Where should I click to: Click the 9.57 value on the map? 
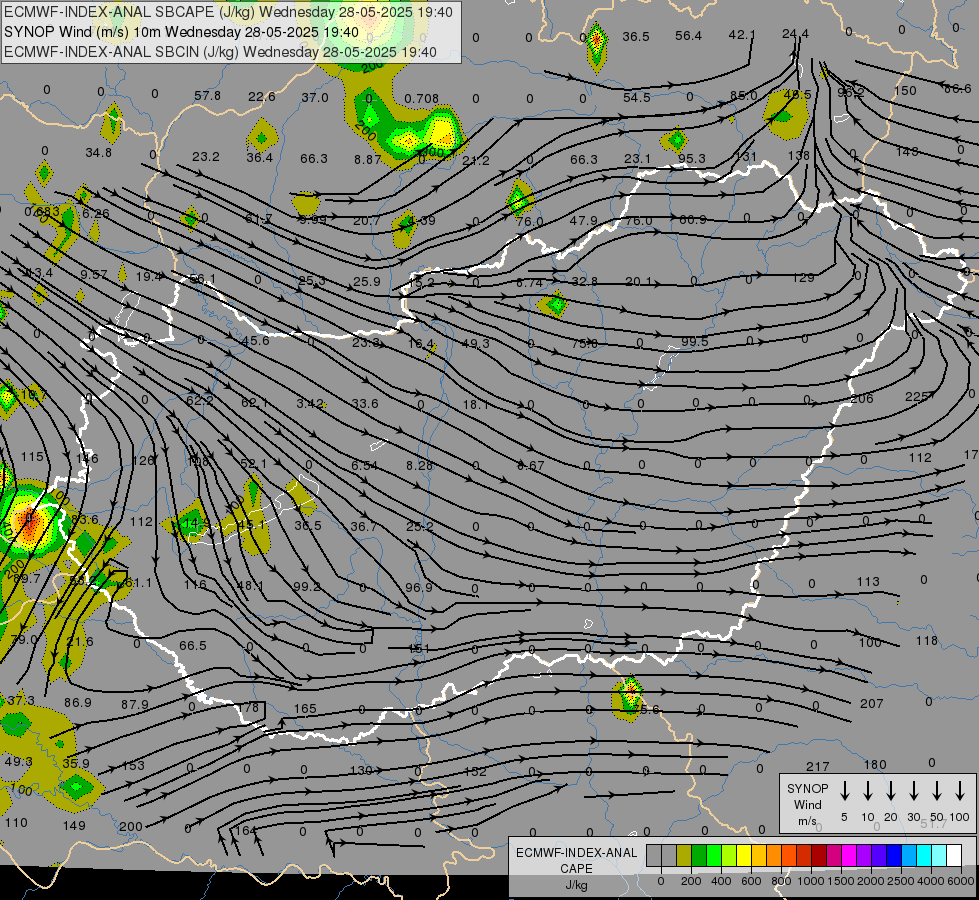point(94,275)
